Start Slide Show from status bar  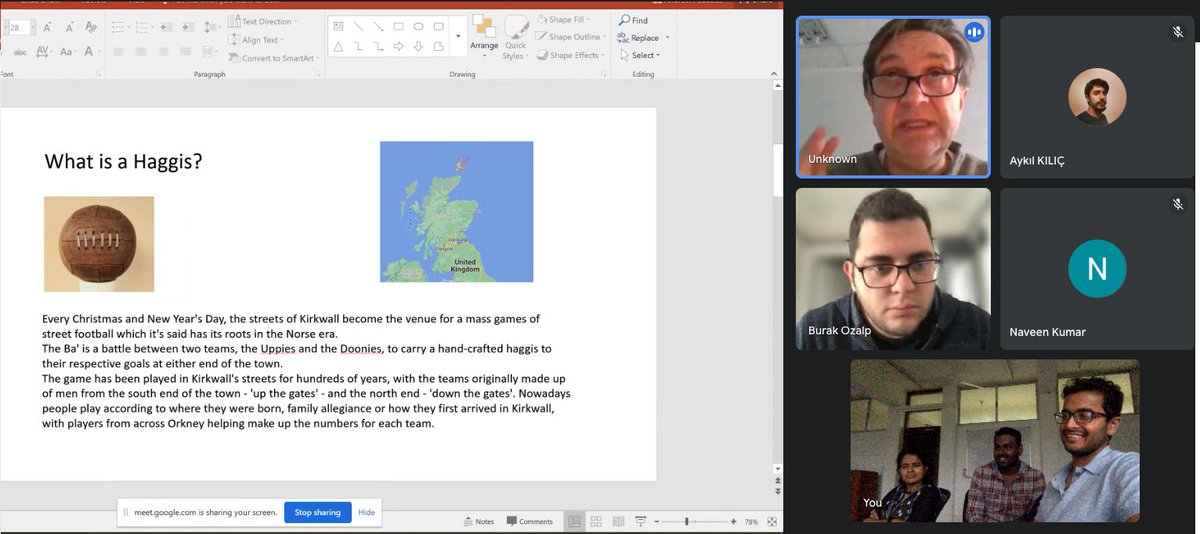tap(640, 521)
